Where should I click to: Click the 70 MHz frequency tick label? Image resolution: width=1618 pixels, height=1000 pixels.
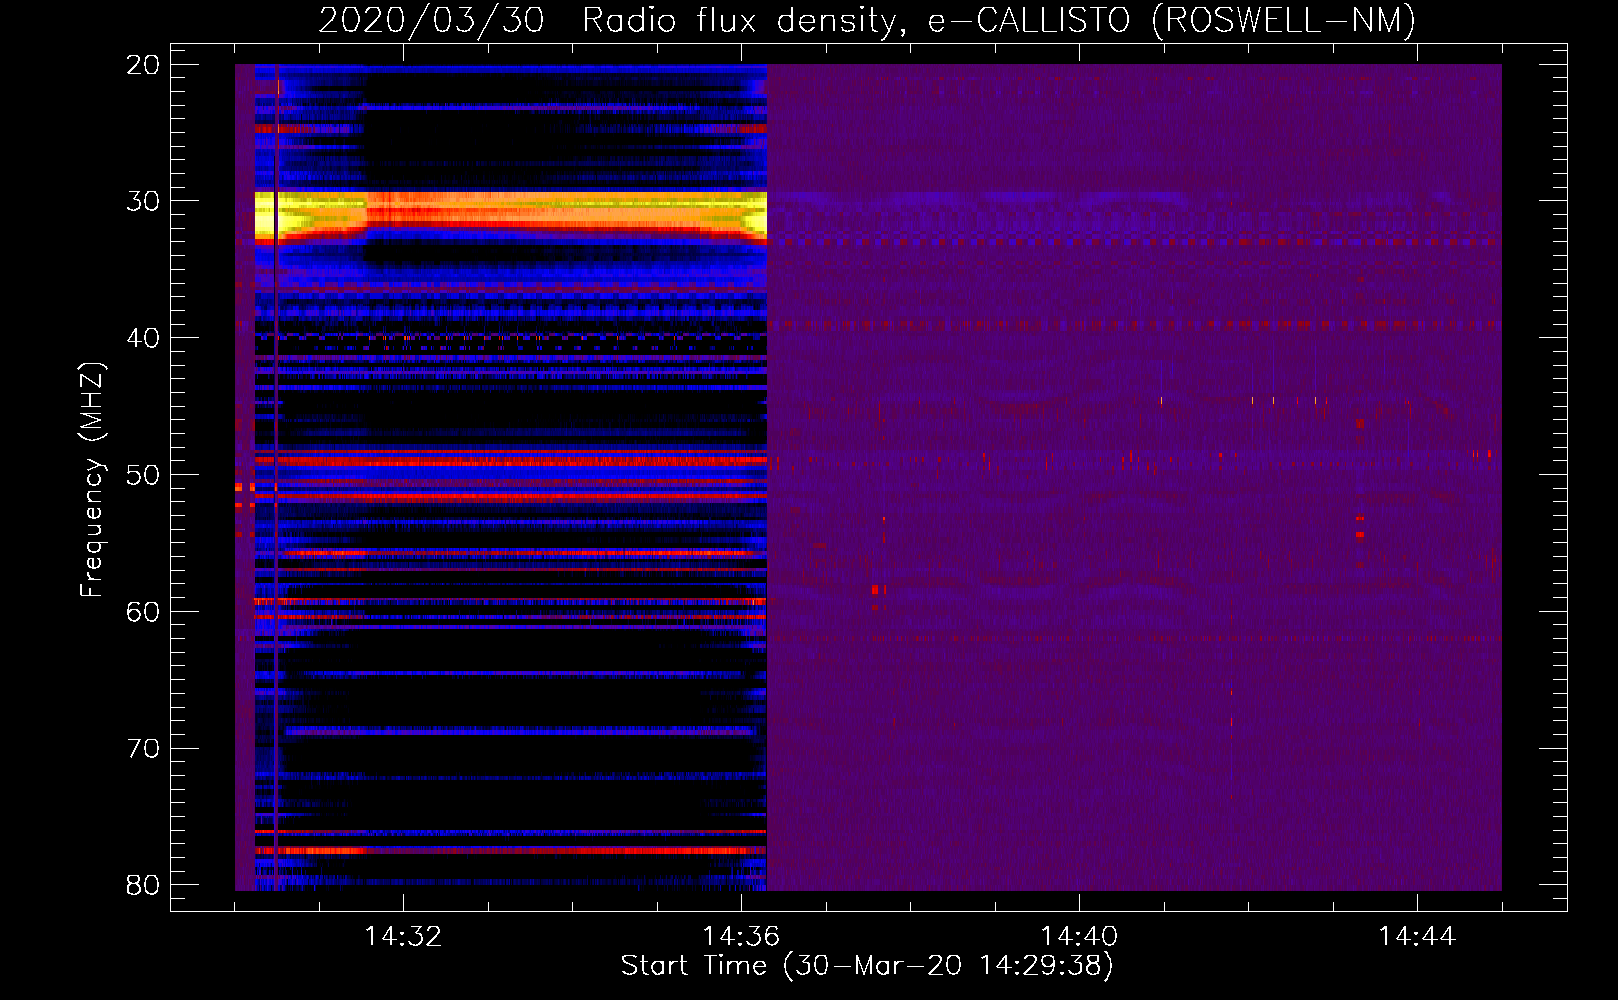click(143, 749)
